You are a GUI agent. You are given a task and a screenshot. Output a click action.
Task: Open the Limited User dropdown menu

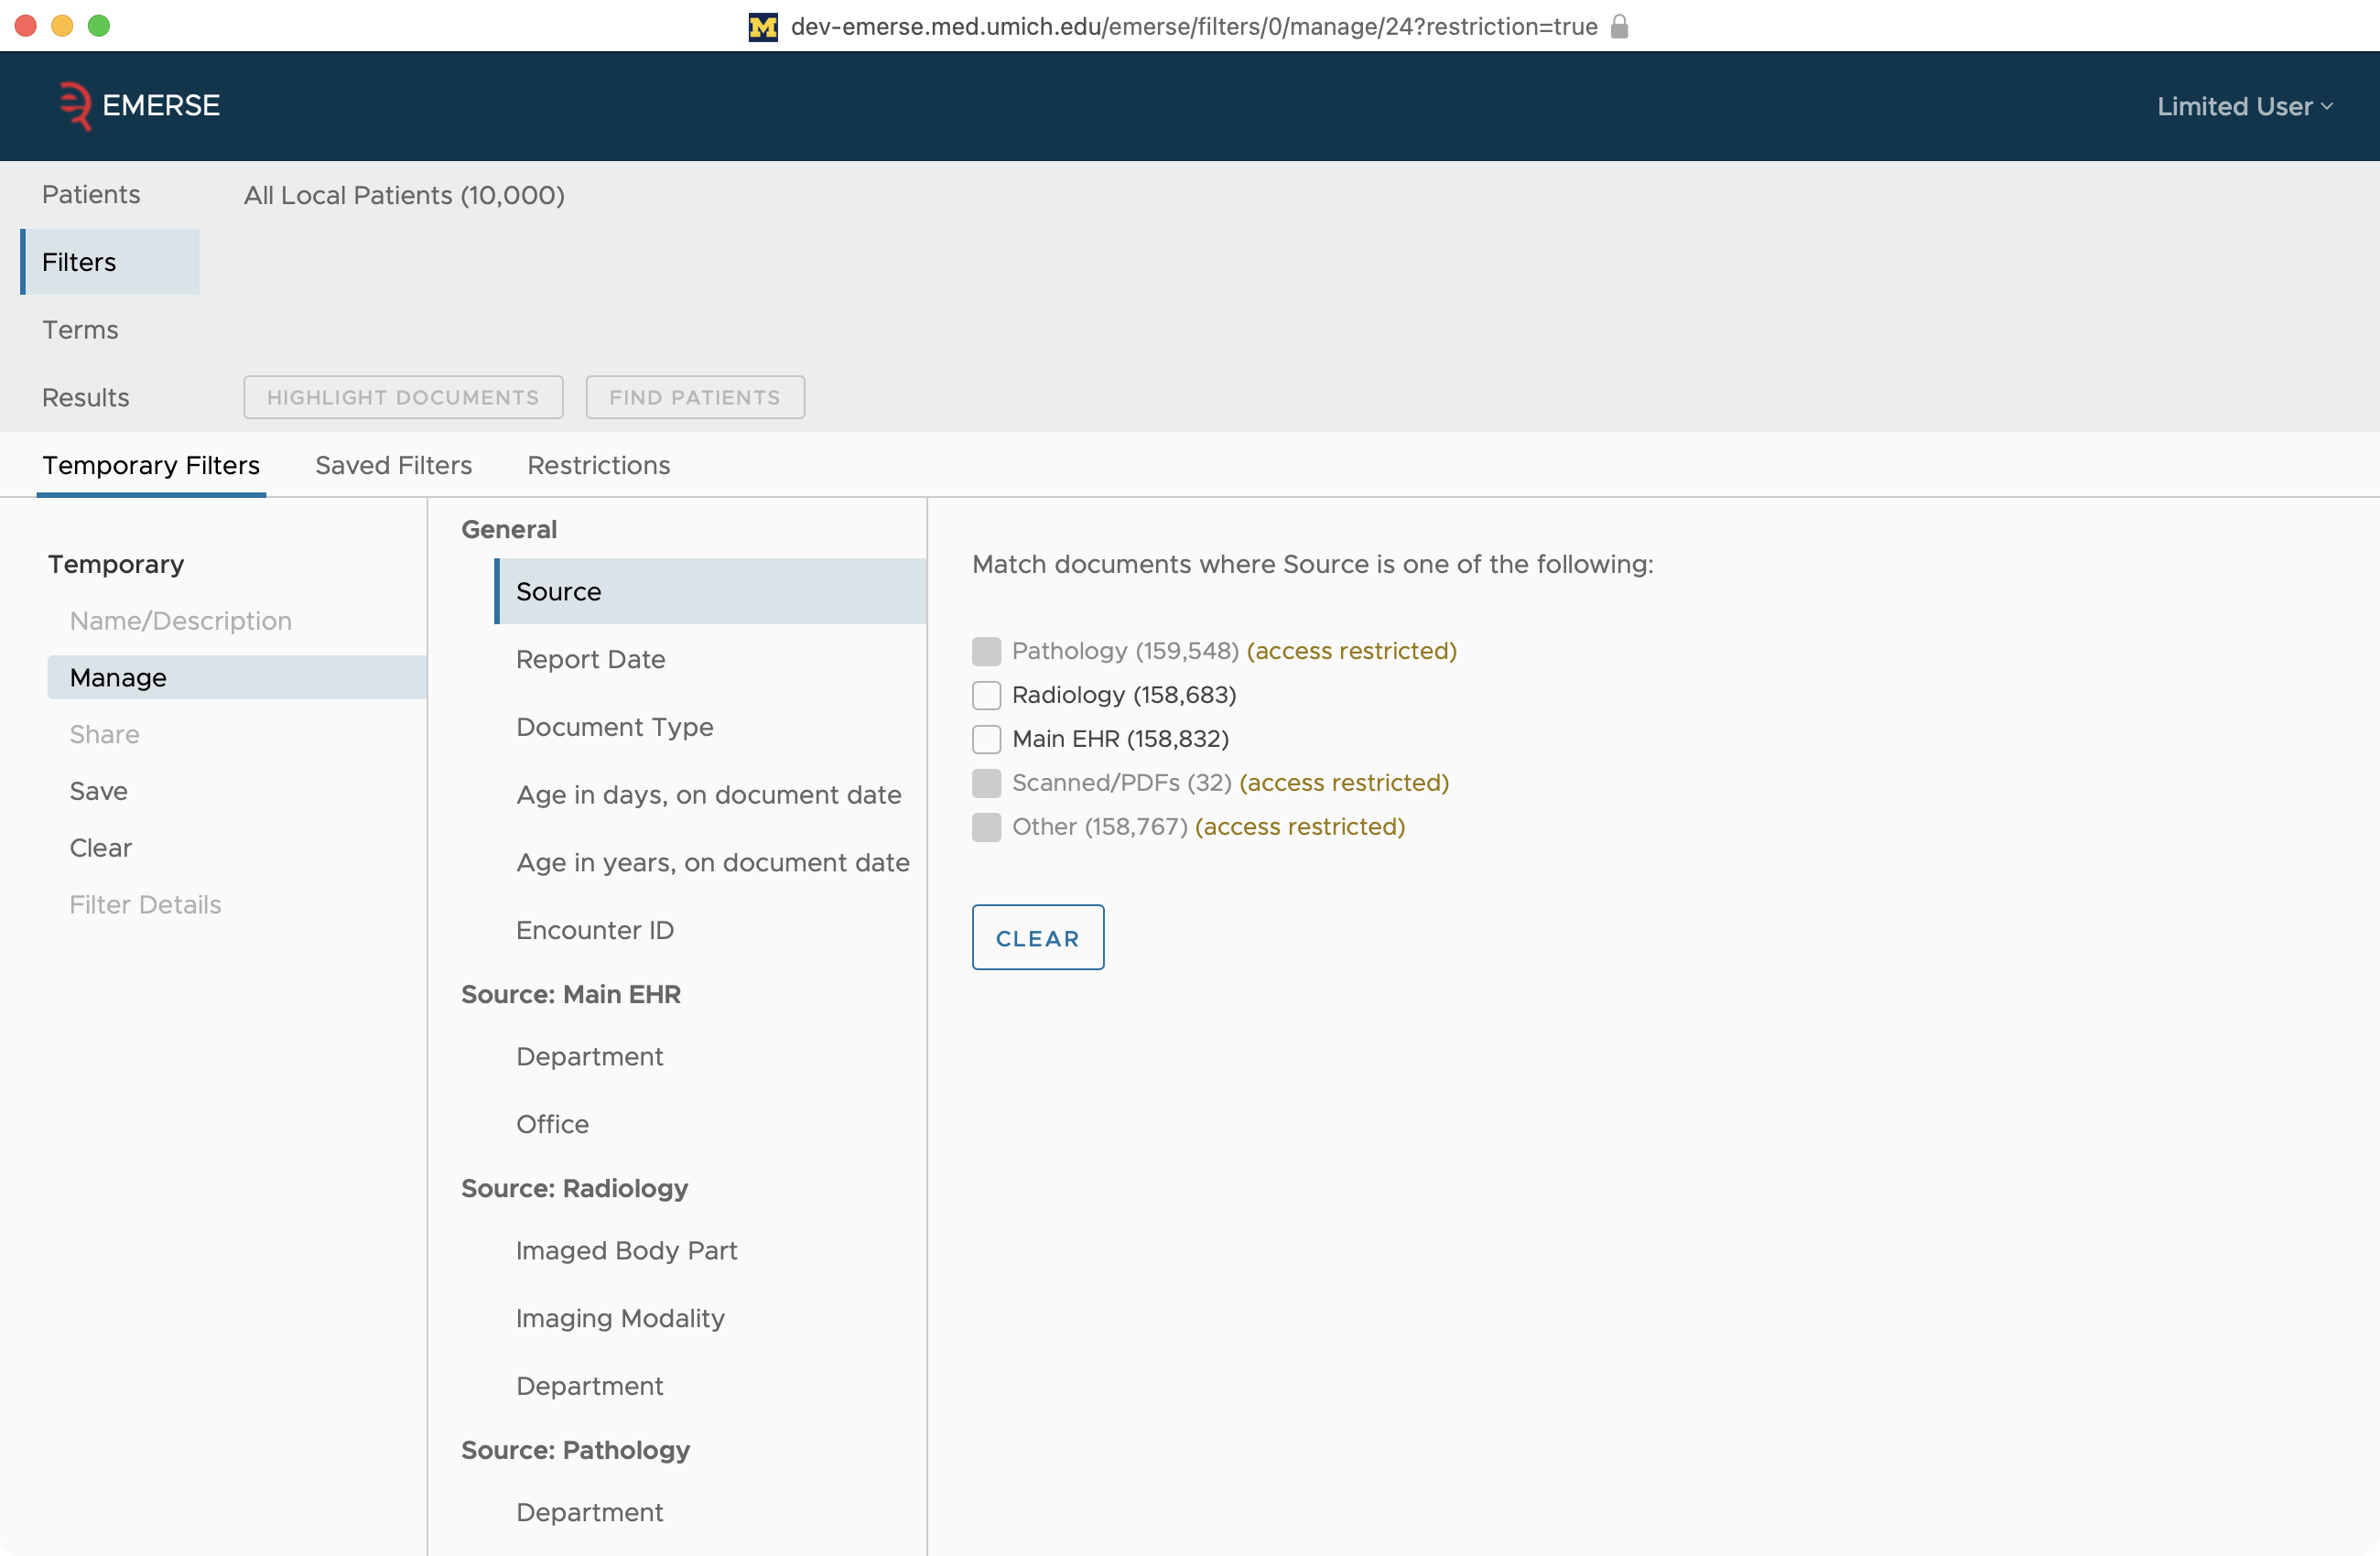pyautogui.click(x=2244, y=106)
